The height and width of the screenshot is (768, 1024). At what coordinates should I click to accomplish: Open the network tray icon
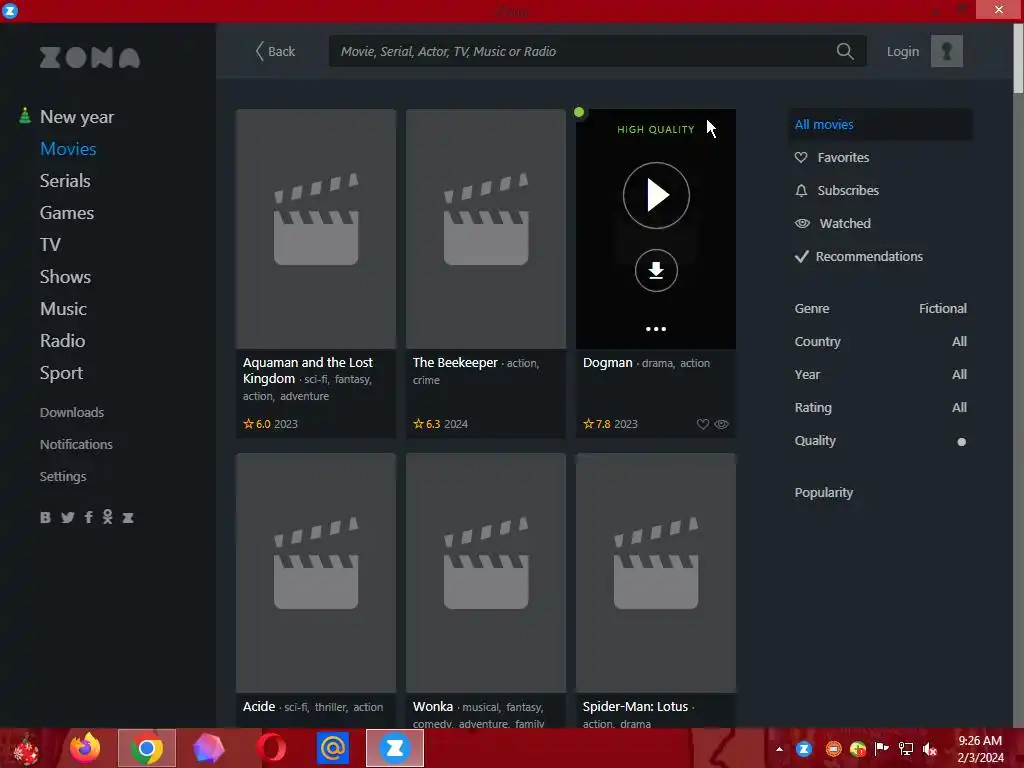click(906, 749)
